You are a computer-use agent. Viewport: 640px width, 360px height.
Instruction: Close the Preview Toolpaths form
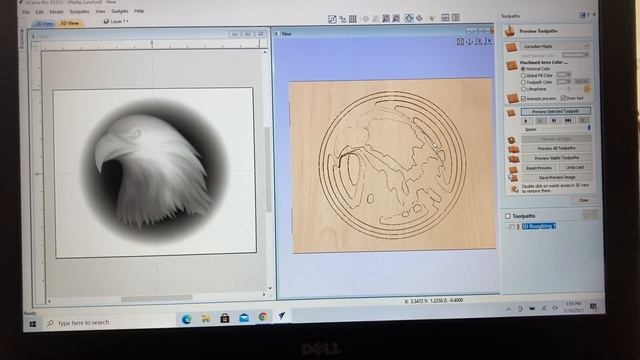pyautogui.click(x=584, y=200)
